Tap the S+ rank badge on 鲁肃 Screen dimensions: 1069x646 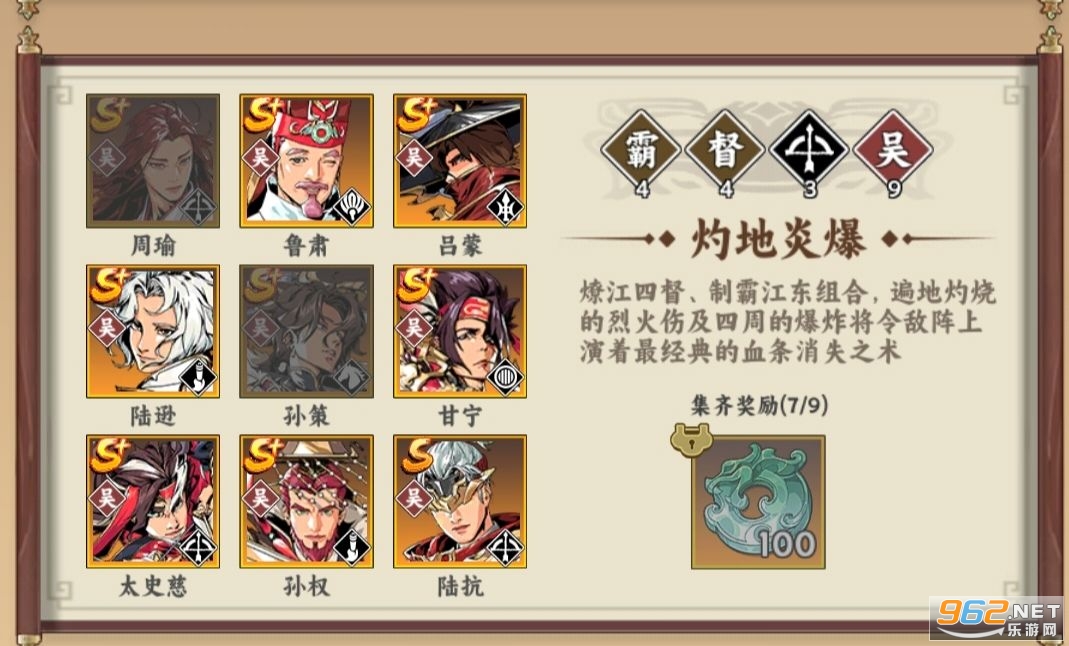(x=265, y=114)
